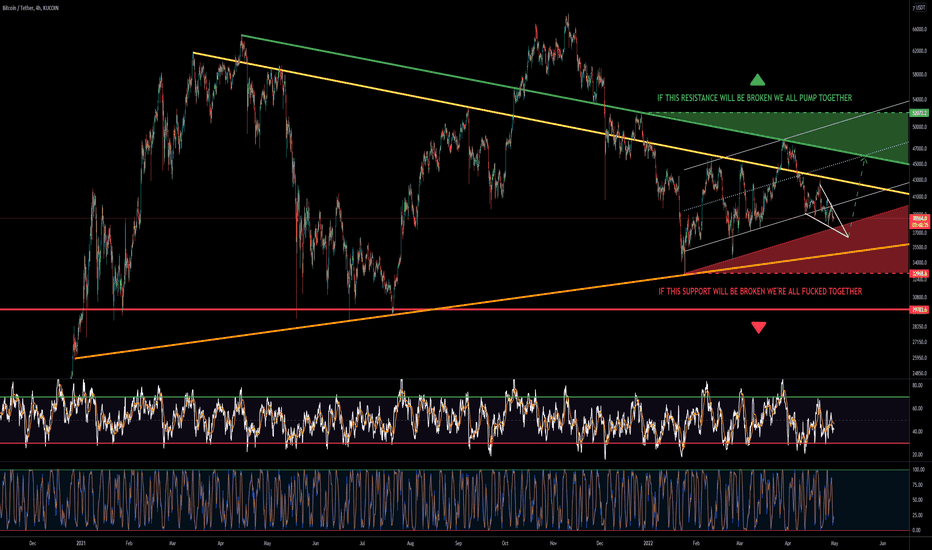Select the dashed green projection arrow
Screen dimensions: 932x550
[x=858, y=190]
